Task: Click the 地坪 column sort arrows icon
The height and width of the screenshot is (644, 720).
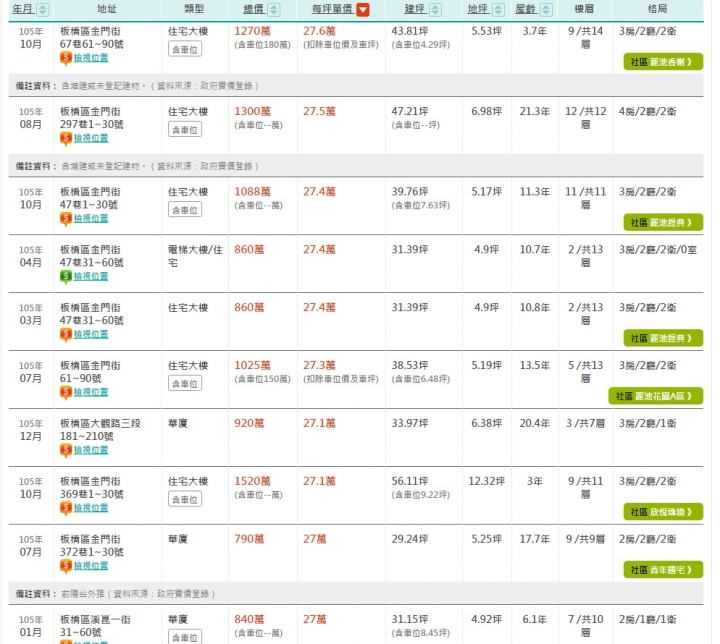Action: click(x=498, y=9)
